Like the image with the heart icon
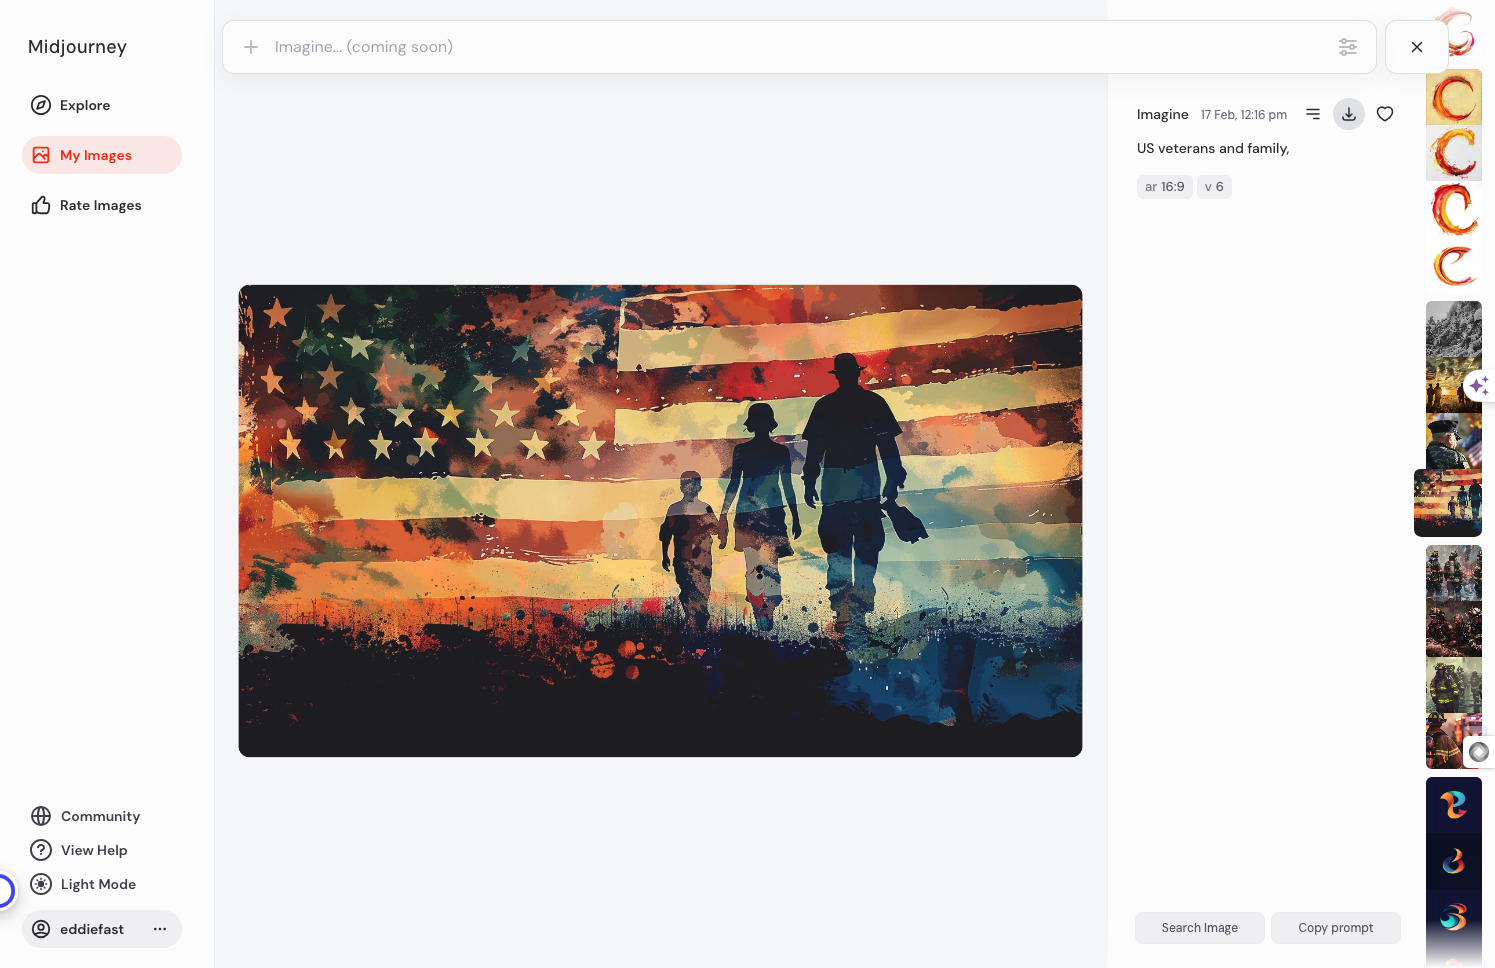Screen dimensions: 1495x968 pyautogui.click(x=1385, y=114)
